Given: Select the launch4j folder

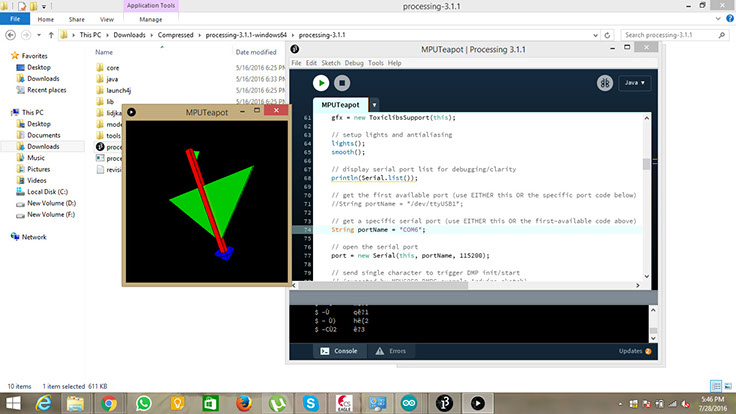Looking at the screenshot, I should 118,90.
